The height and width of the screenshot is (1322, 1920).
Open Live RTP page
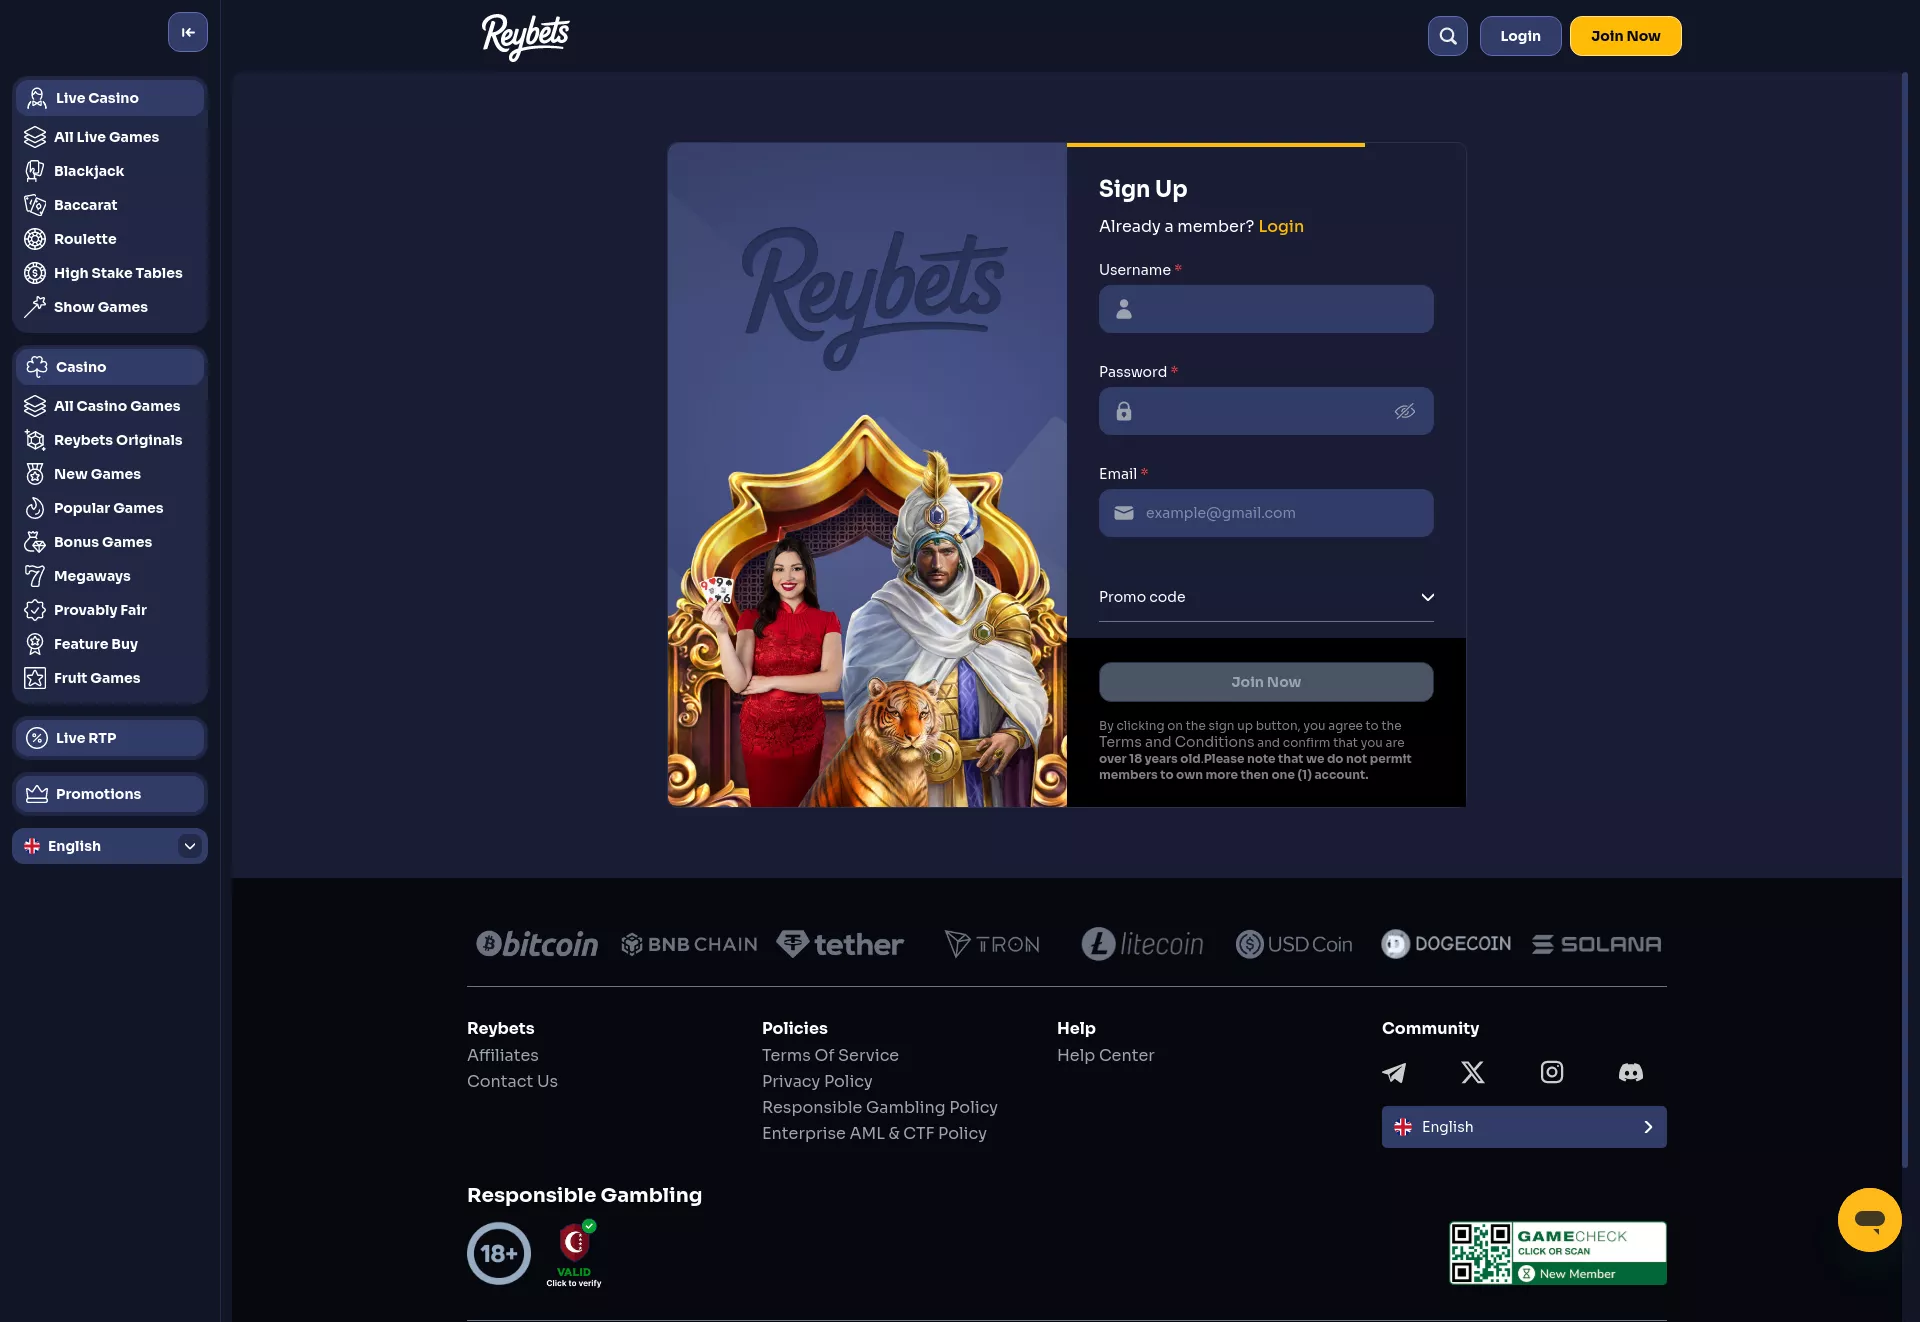click(110, 738)
